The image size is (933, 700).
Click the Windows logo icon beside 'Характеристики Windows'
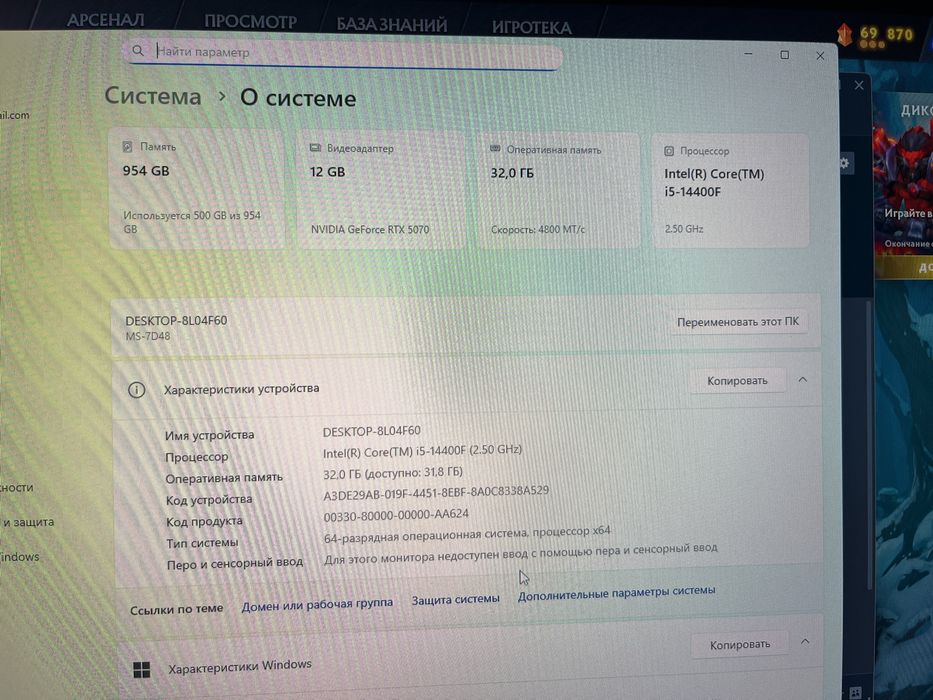142,670
